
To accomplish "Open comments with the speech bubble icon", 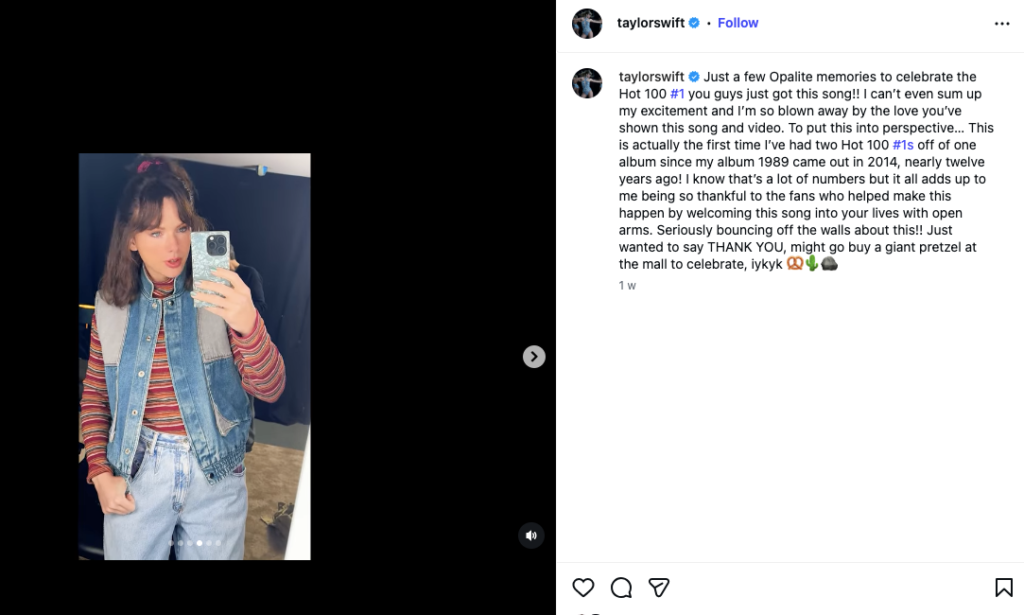I will 621,587.
